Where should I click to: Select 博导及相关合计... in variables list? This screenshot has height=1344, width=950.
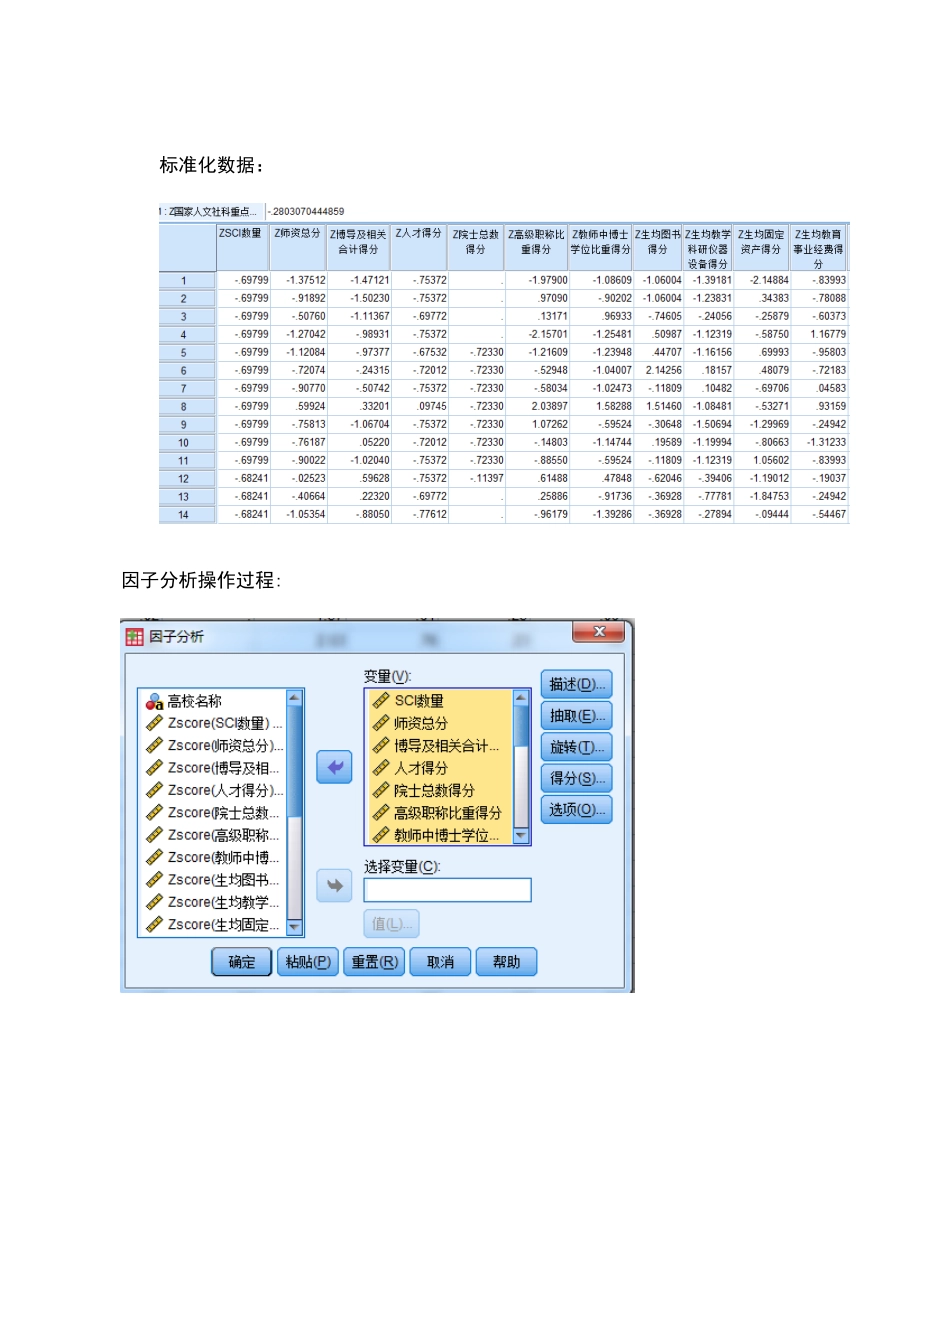446,746
